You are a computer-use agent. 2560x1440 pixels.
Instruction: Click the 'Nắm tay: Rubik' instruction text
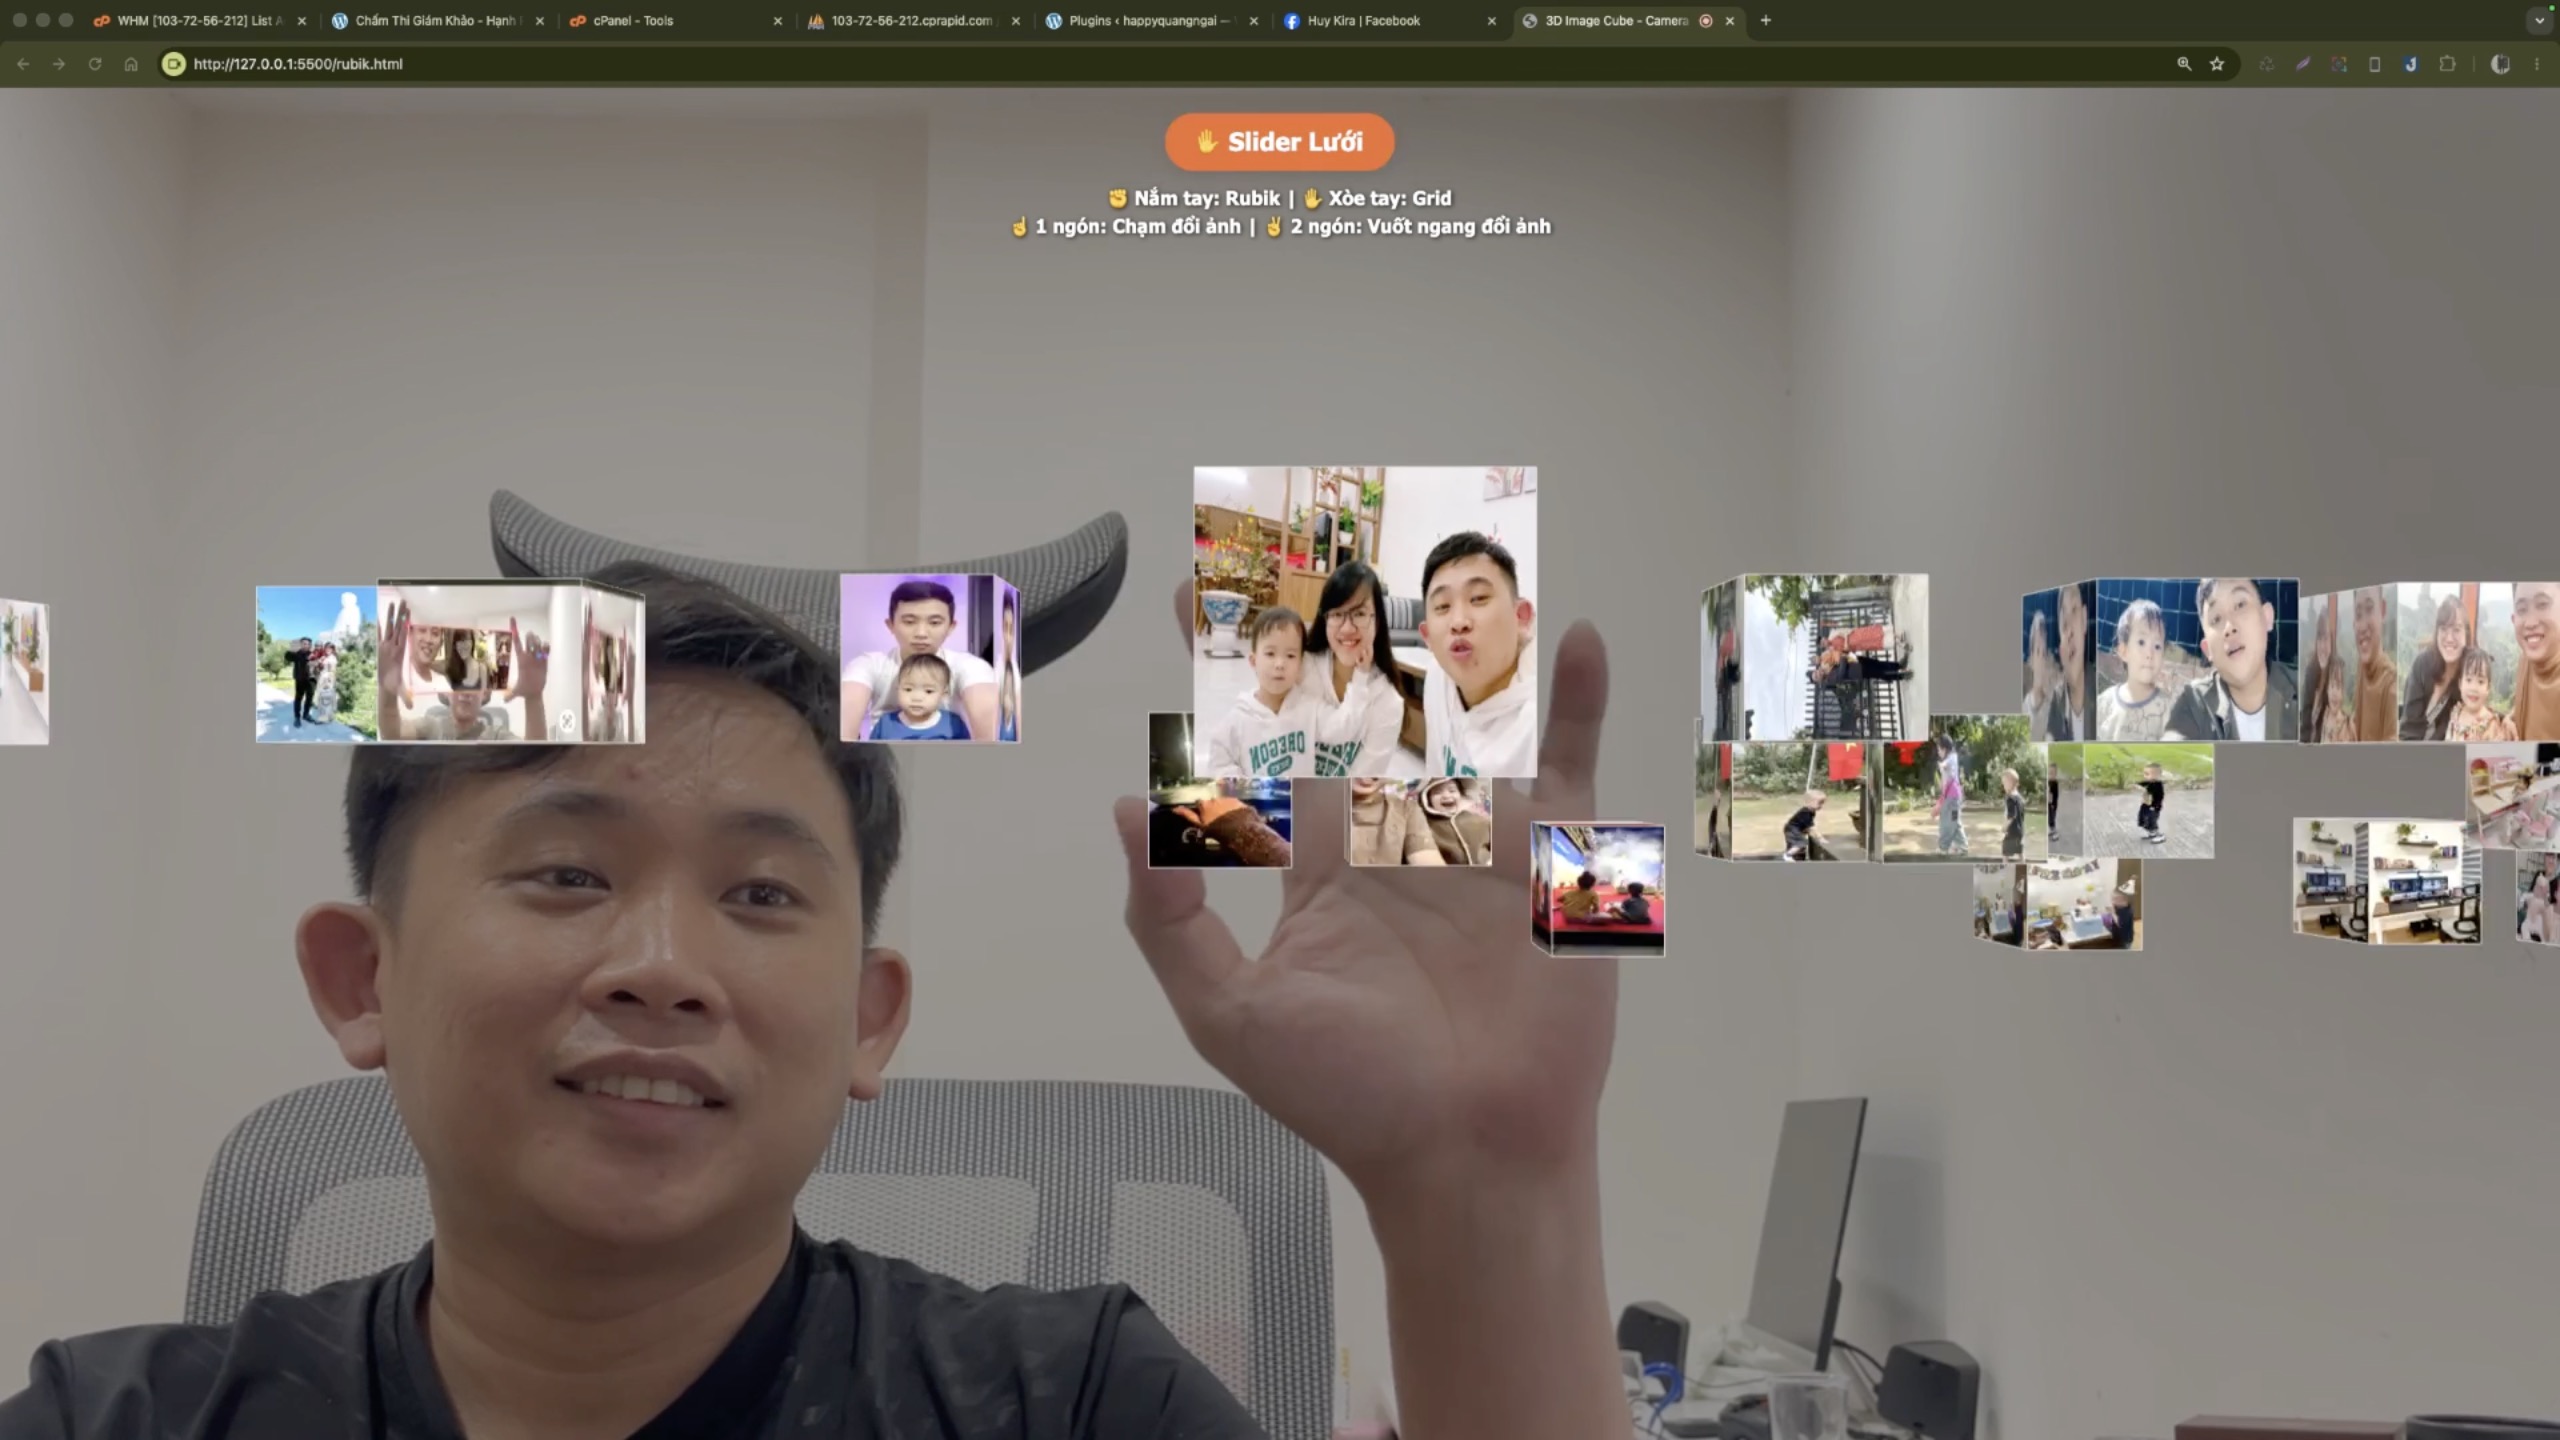click(x=1194, y=198)
